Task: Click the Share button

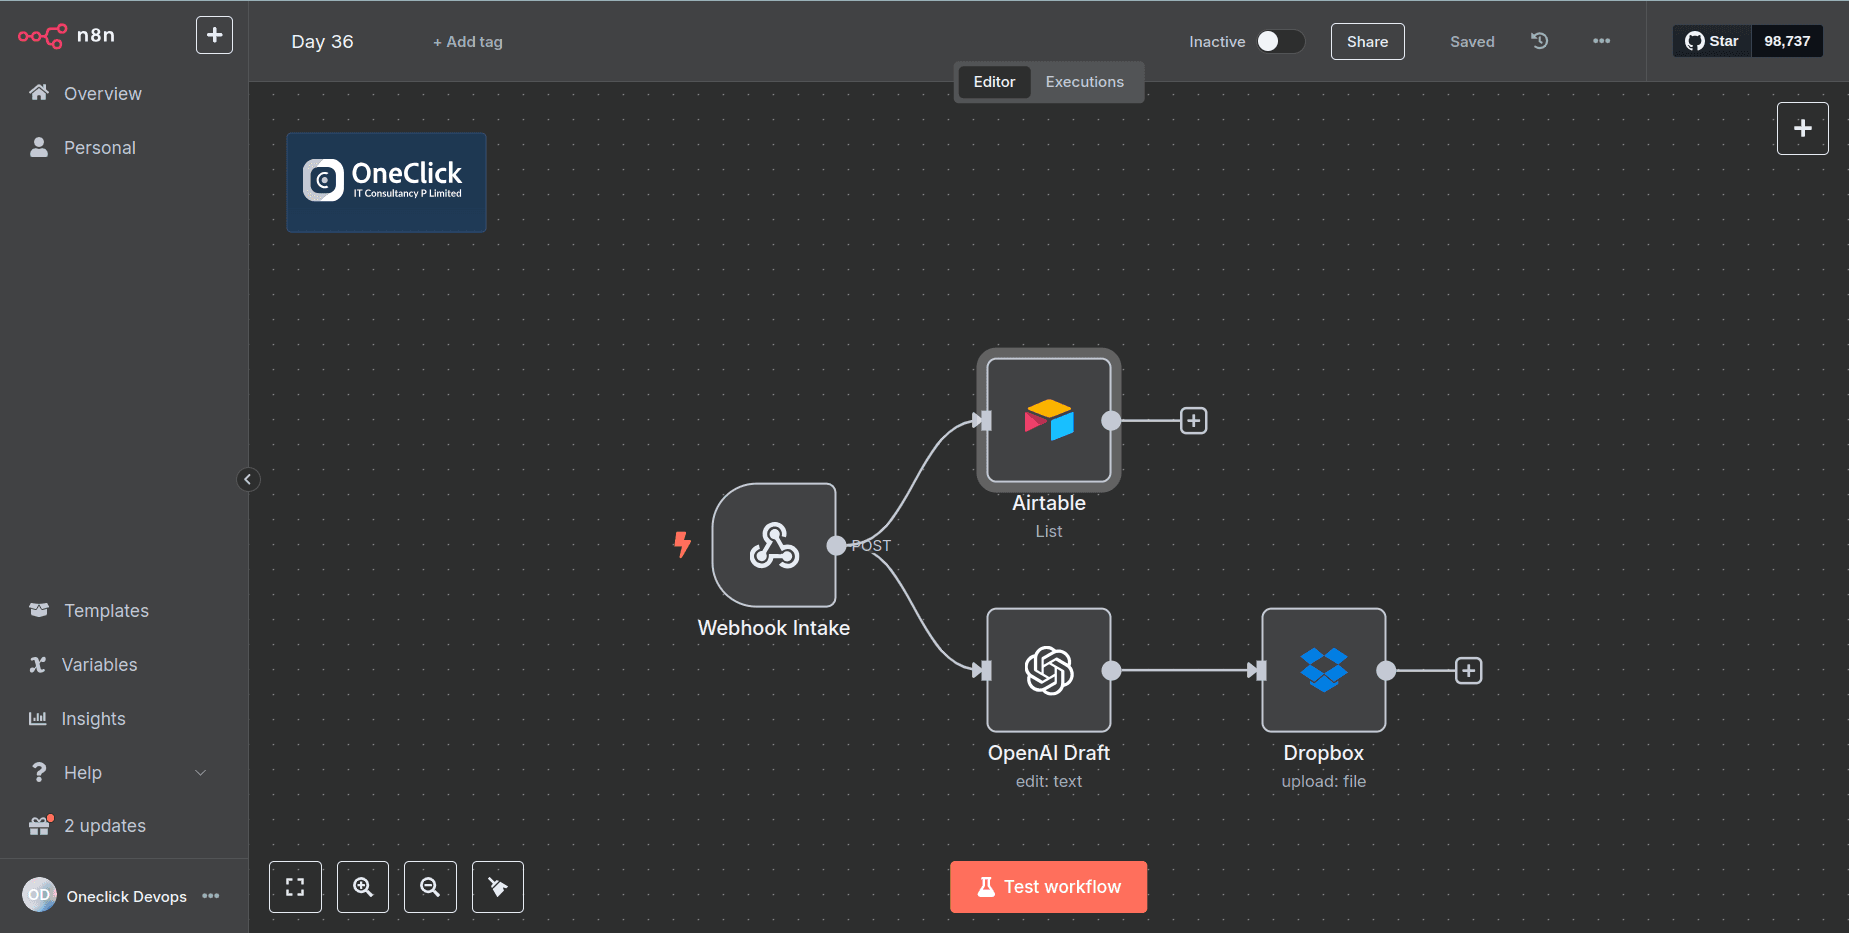Action: (x=1367, y=41)
